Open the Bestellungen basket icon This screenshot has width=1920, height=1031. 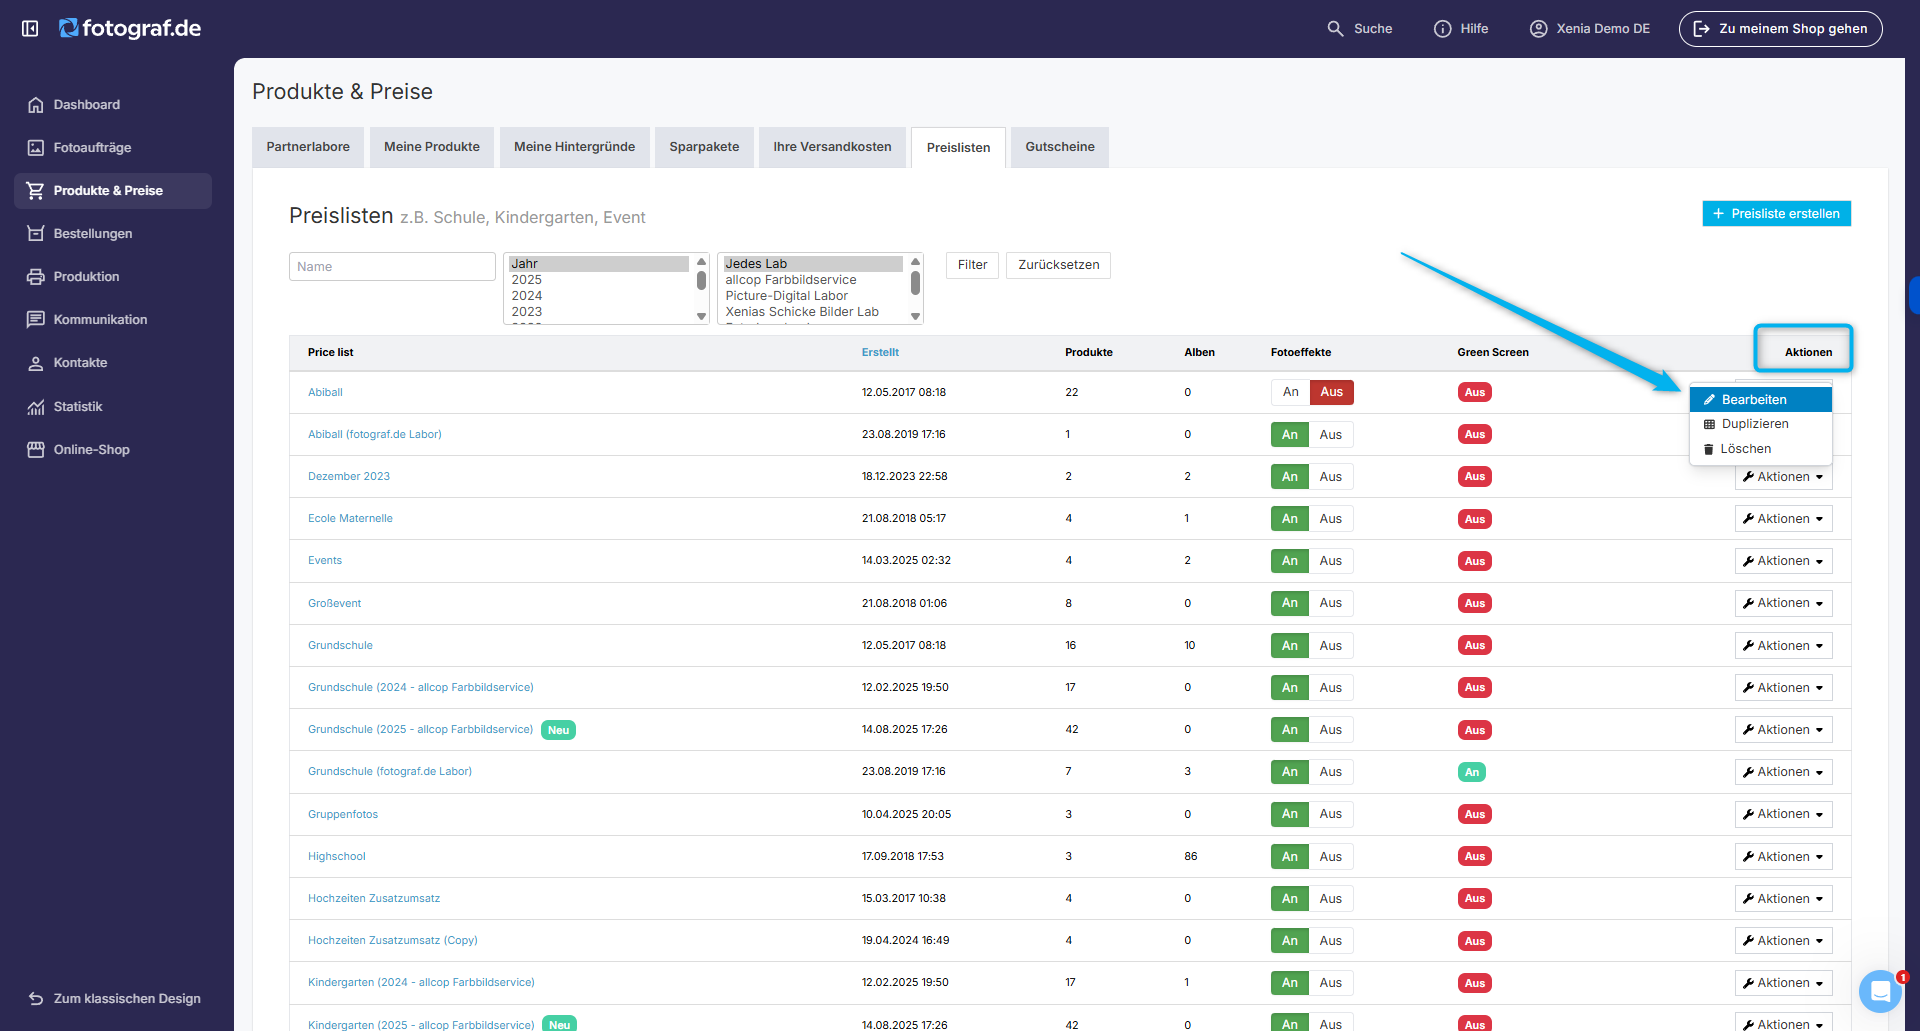pos(36,234)
